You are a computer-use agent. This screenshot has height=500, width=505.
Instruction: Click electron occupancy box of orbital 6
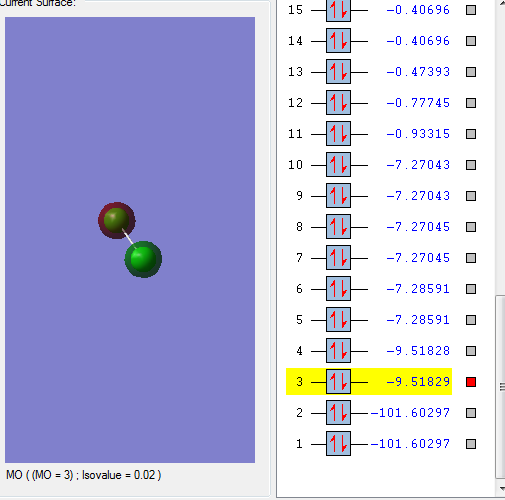pyautogui.click(x=338, y=289)
